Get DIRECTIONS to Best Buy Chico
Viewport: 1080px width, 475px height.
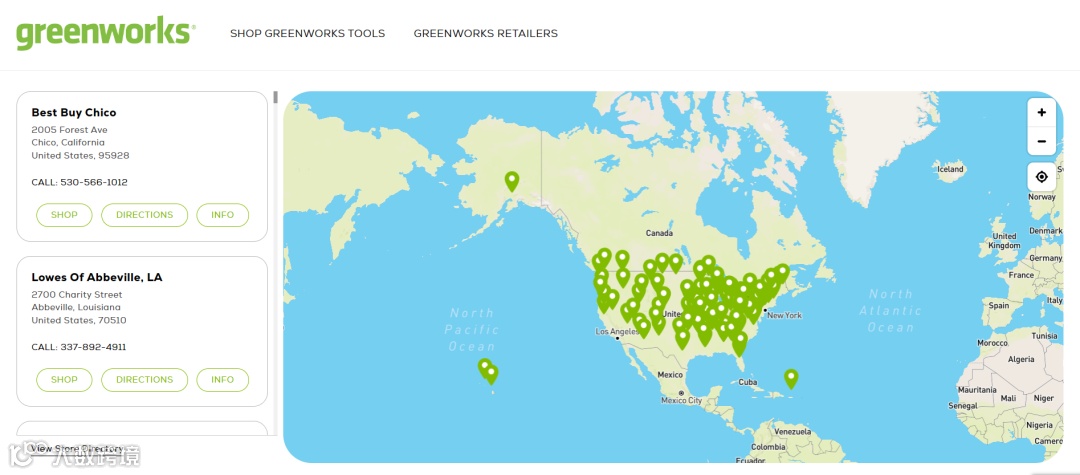[x=145, y=215]
